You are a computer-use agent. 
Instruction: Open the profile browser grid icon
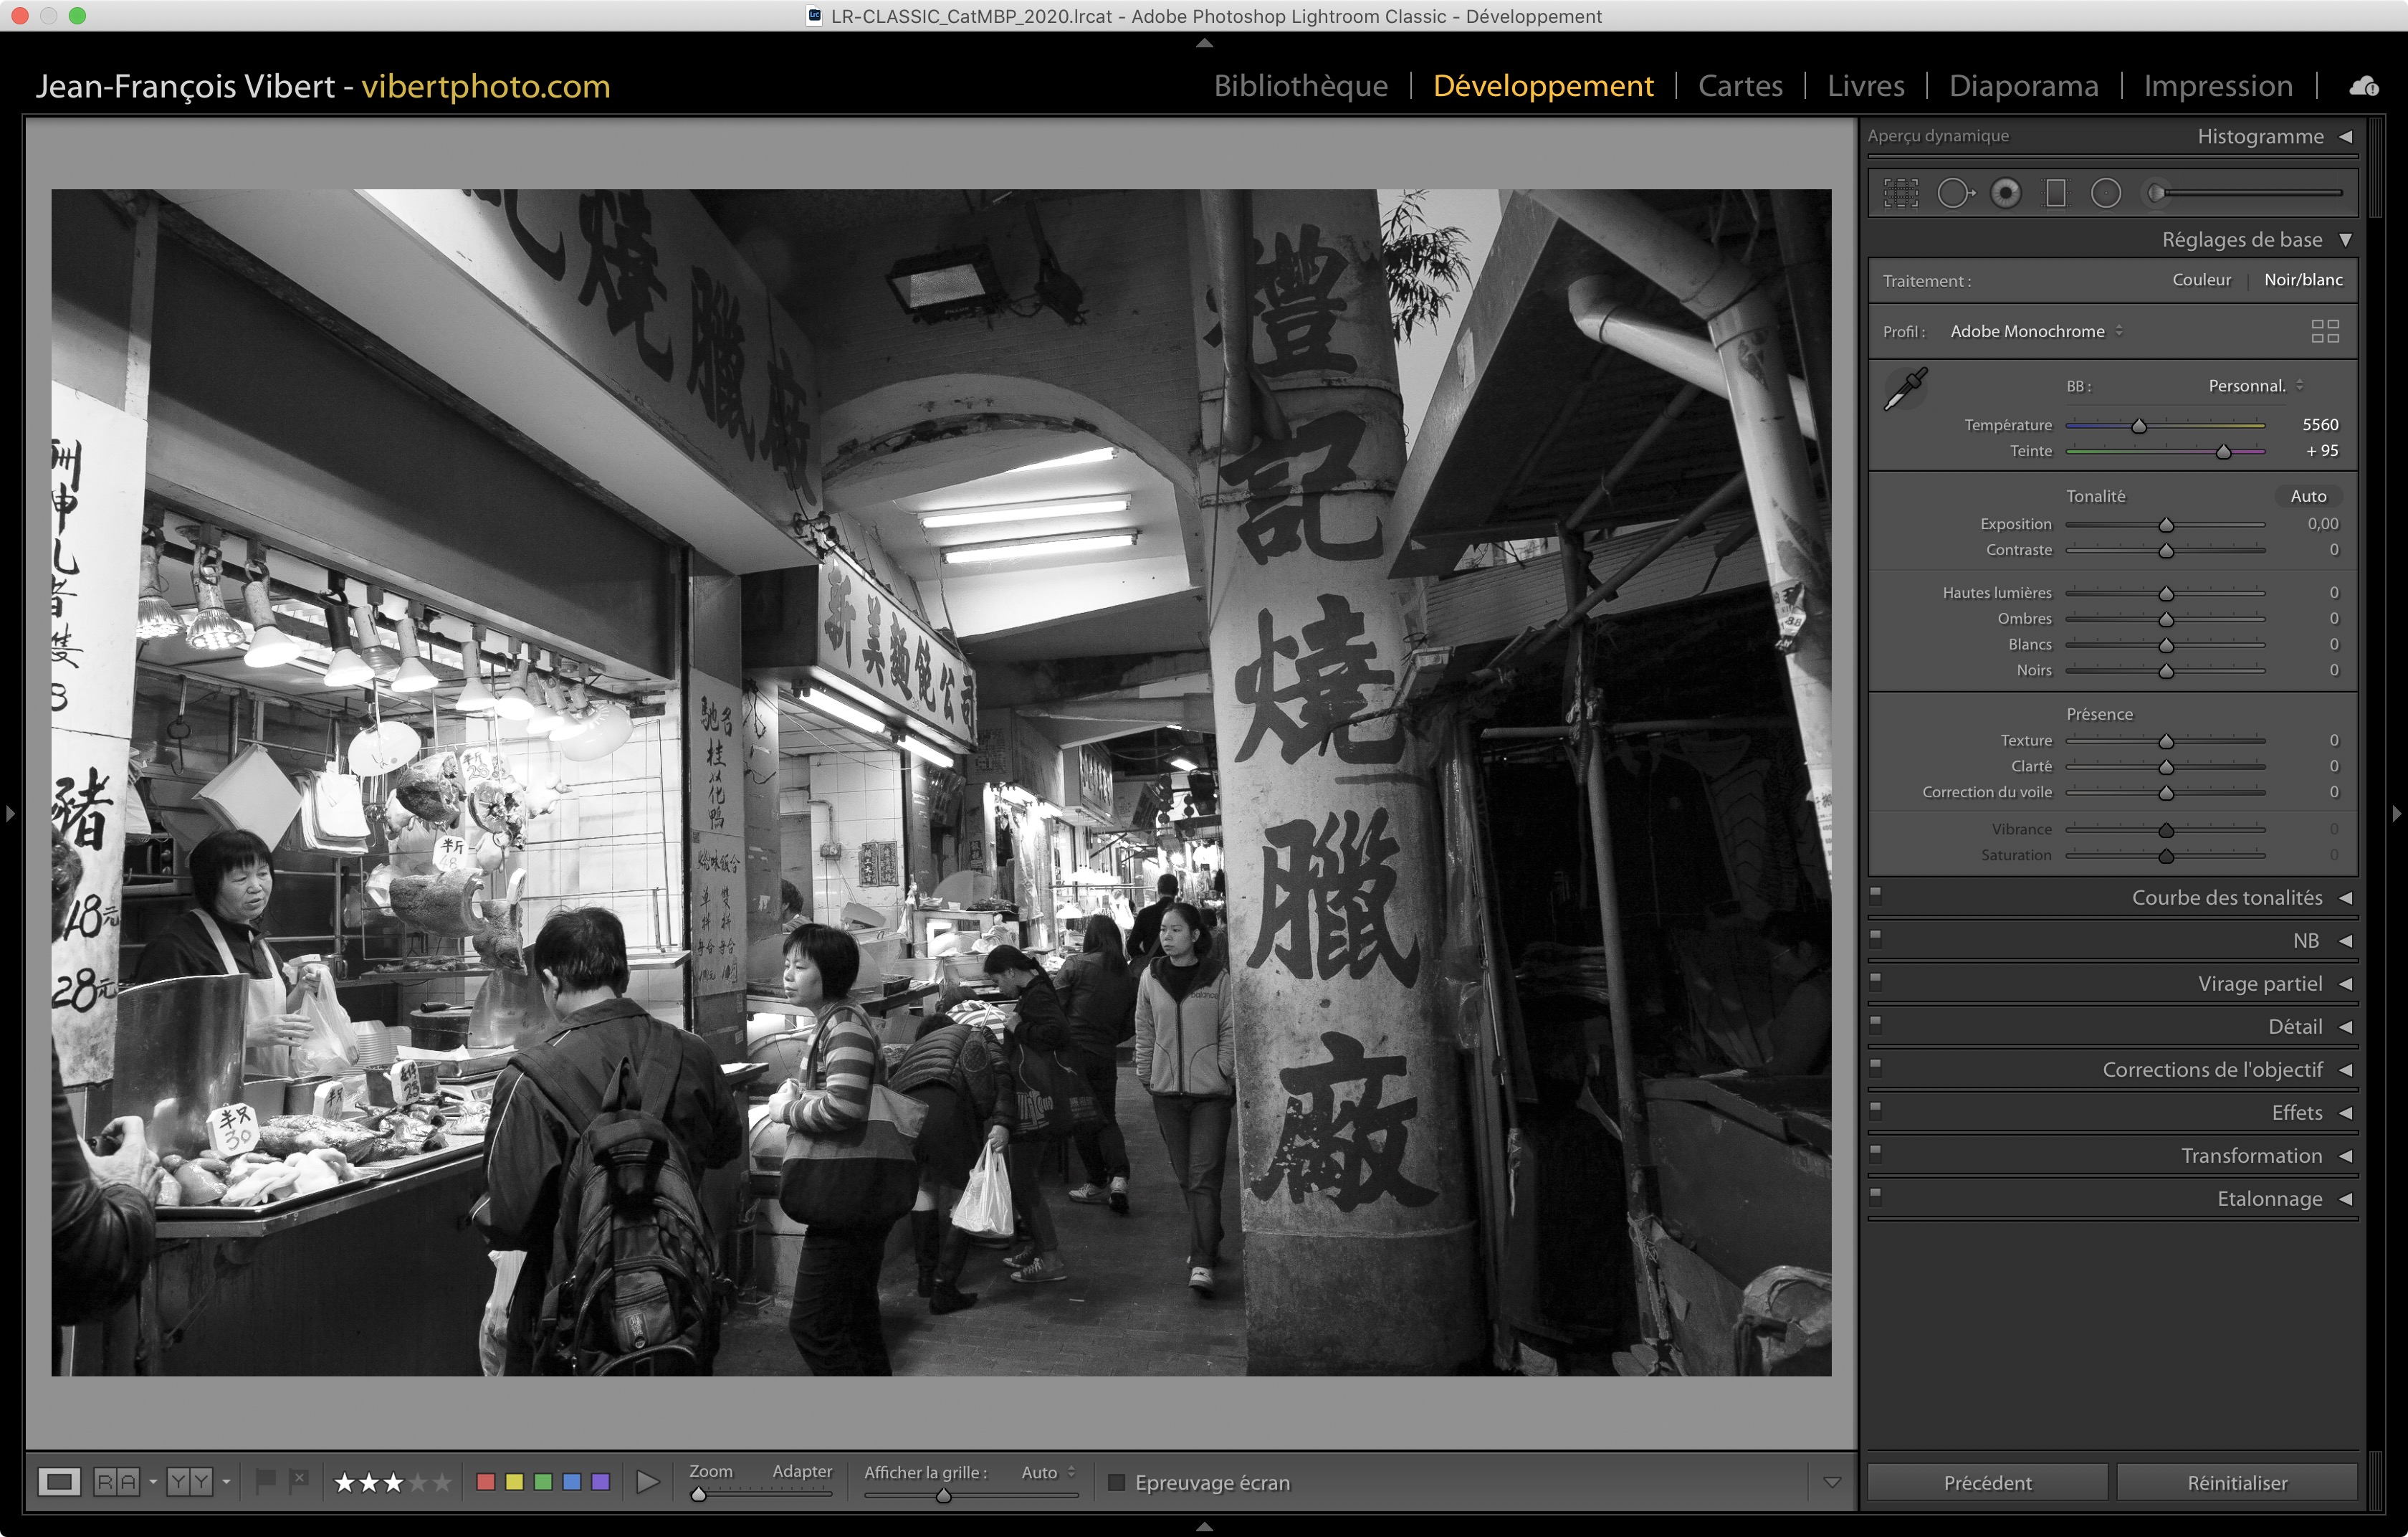(x=2325, y=331)
